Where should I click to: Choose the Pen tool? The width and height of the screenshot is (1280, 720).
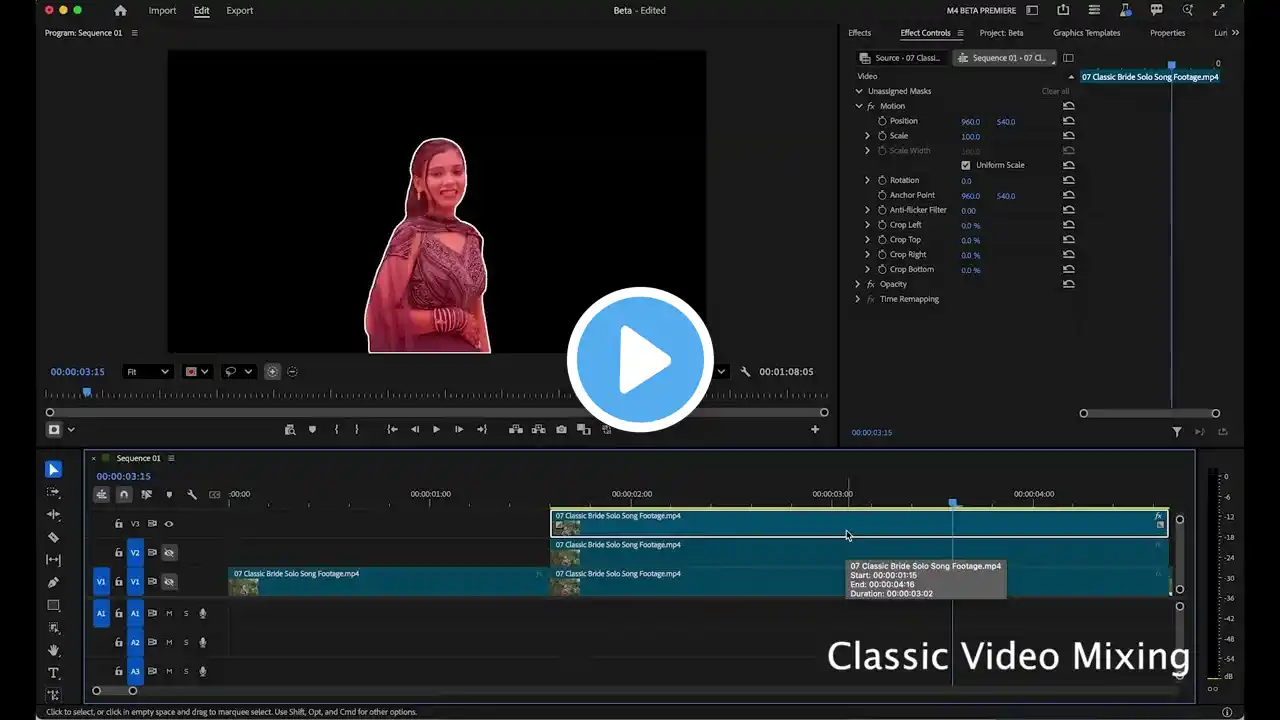pos(54,583)
